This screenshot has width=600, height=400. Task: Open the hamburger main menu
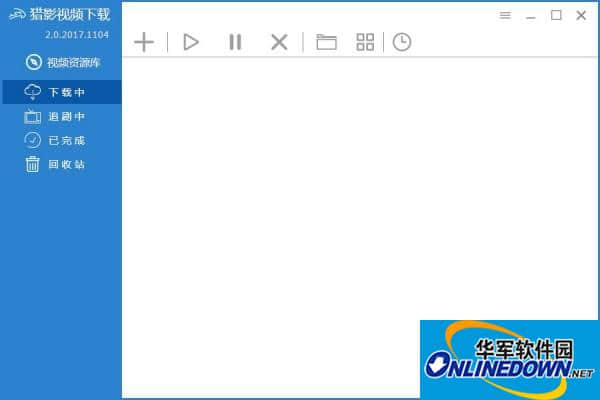click(x=505, y=15)
